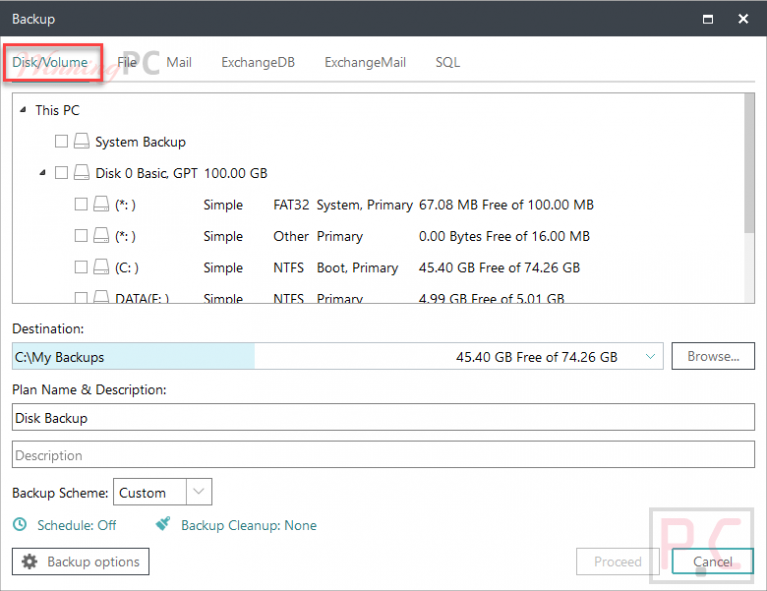Click the (C:) volume drive icon

click(x=101, y=267)
